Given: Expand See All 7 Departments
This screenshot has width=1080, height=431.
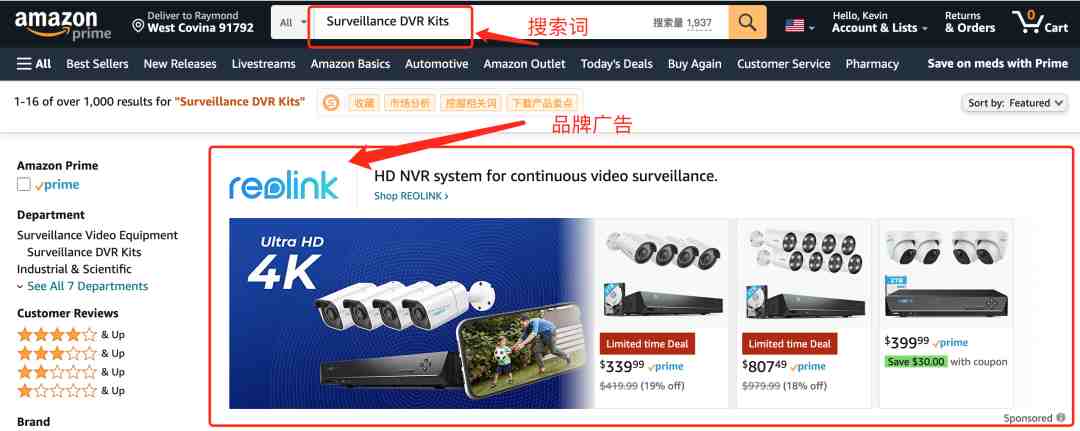Looking at the screenshot, I should click(x=83, y=286).
